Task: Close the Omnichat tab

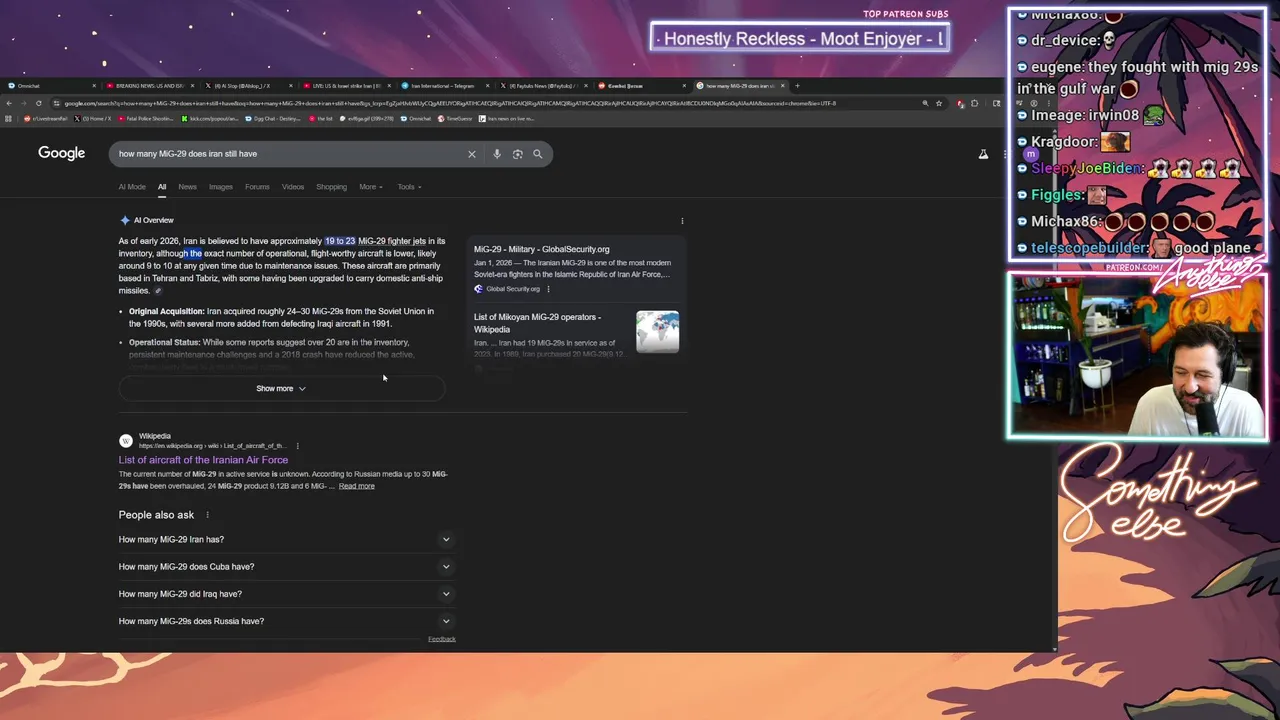Action: (94, 86)
